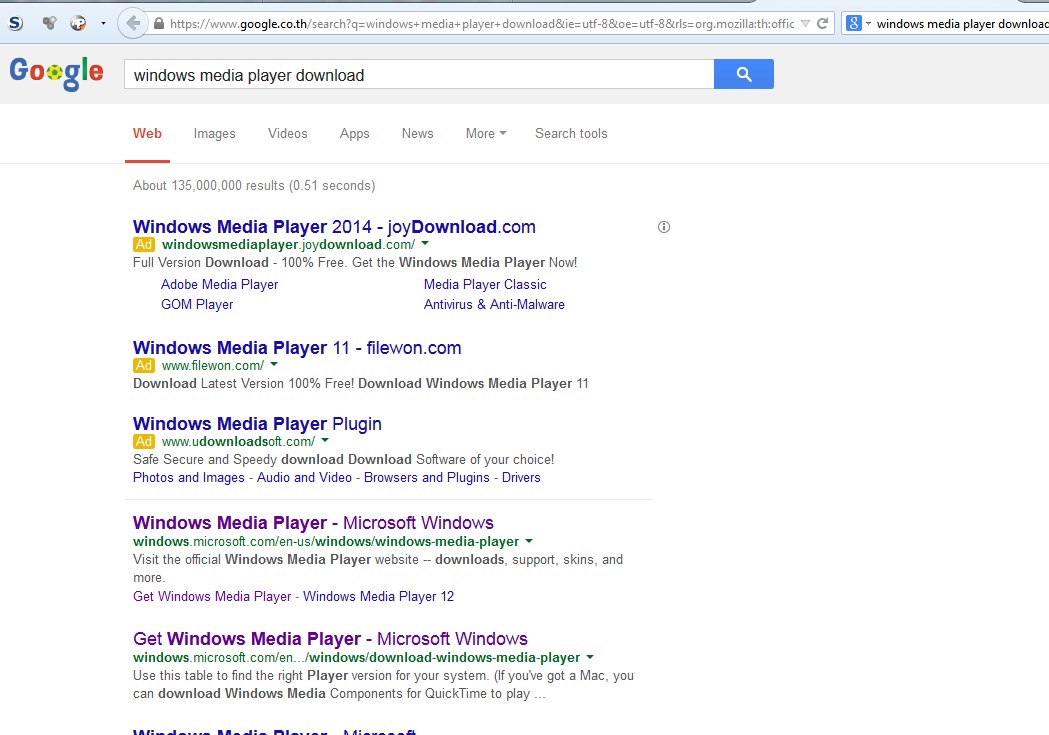The width and height of the screenshot is (1049, 735).
Task: Open Windows Media Player - Microsoft Windows result
Action: 313,523
